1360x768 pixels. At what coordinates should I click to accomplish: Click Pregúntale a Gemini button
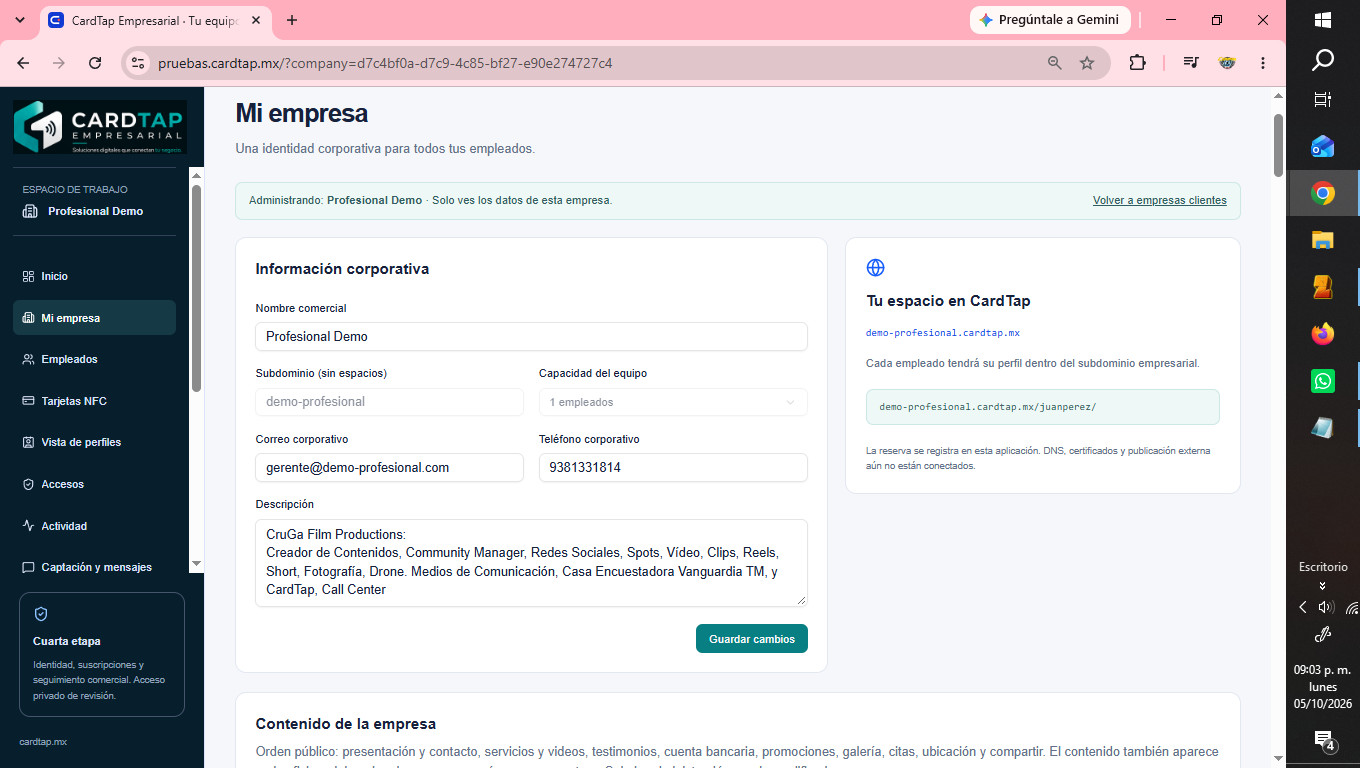[1050, 20]
